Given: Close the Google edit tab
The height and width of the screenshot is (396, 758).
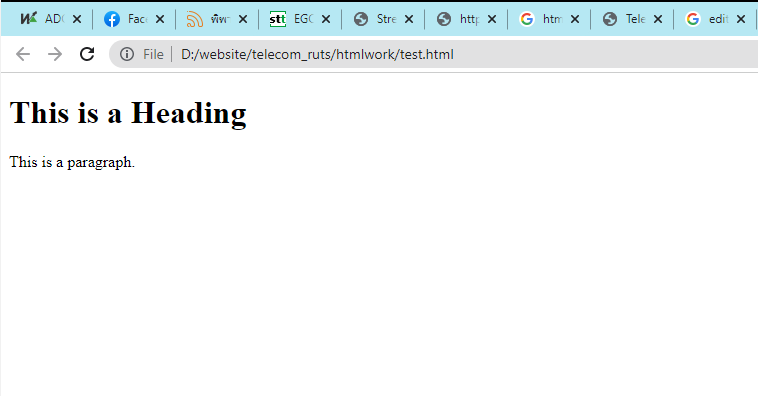Looking at the screenshot, I should [741, 19].
